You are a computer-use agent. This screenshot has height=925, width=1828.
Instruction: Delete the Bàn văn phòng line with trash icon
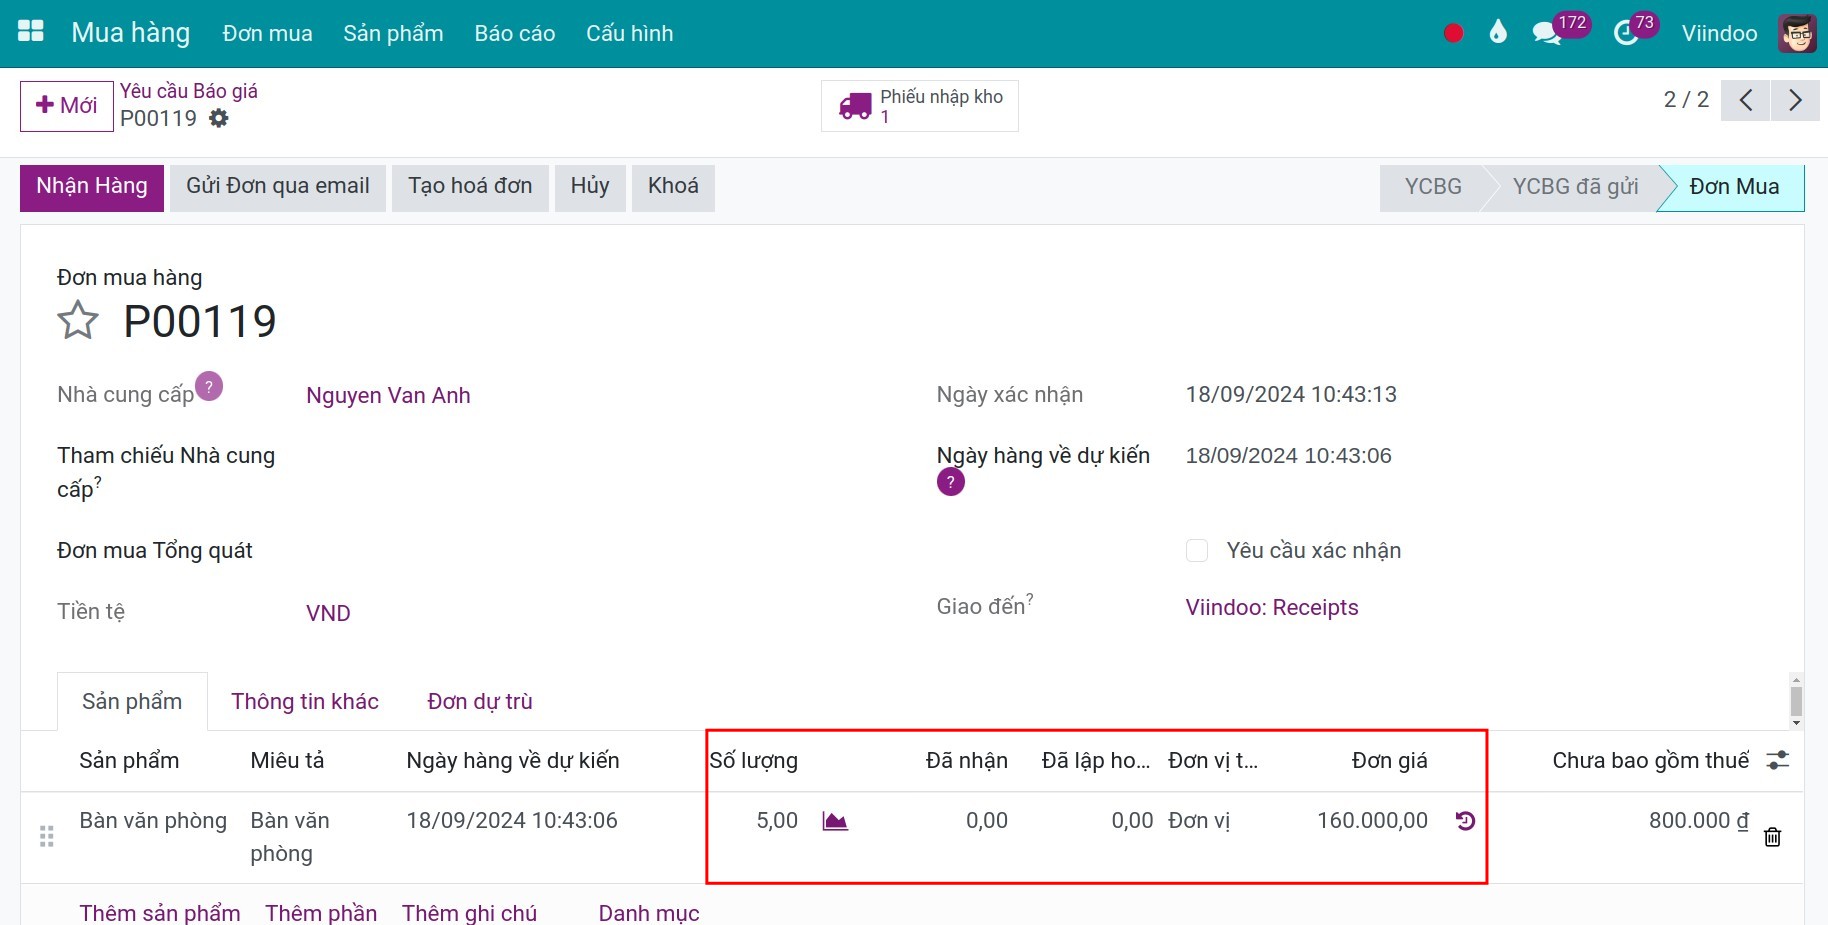tap(1772, 837)
